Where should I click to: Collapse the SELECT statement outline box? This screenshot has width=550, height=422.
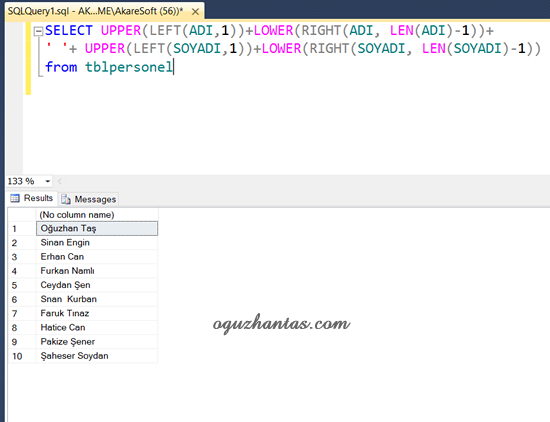38,32
